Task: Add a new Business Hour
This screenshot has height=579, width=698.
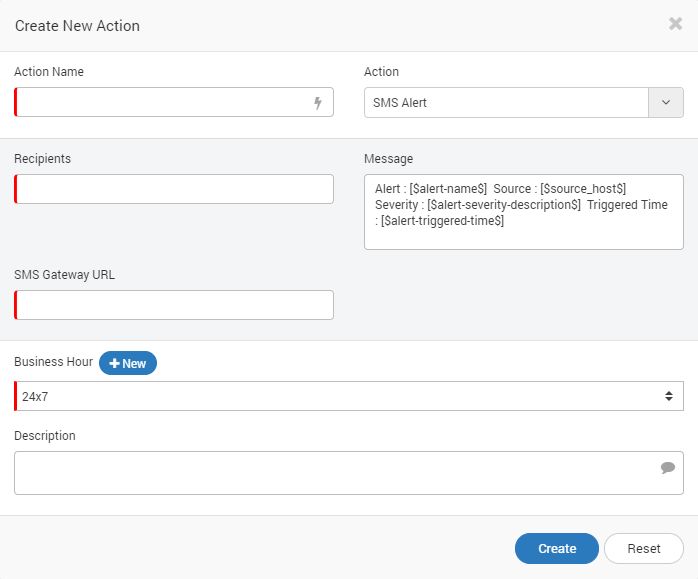Action: pos(128,363)
